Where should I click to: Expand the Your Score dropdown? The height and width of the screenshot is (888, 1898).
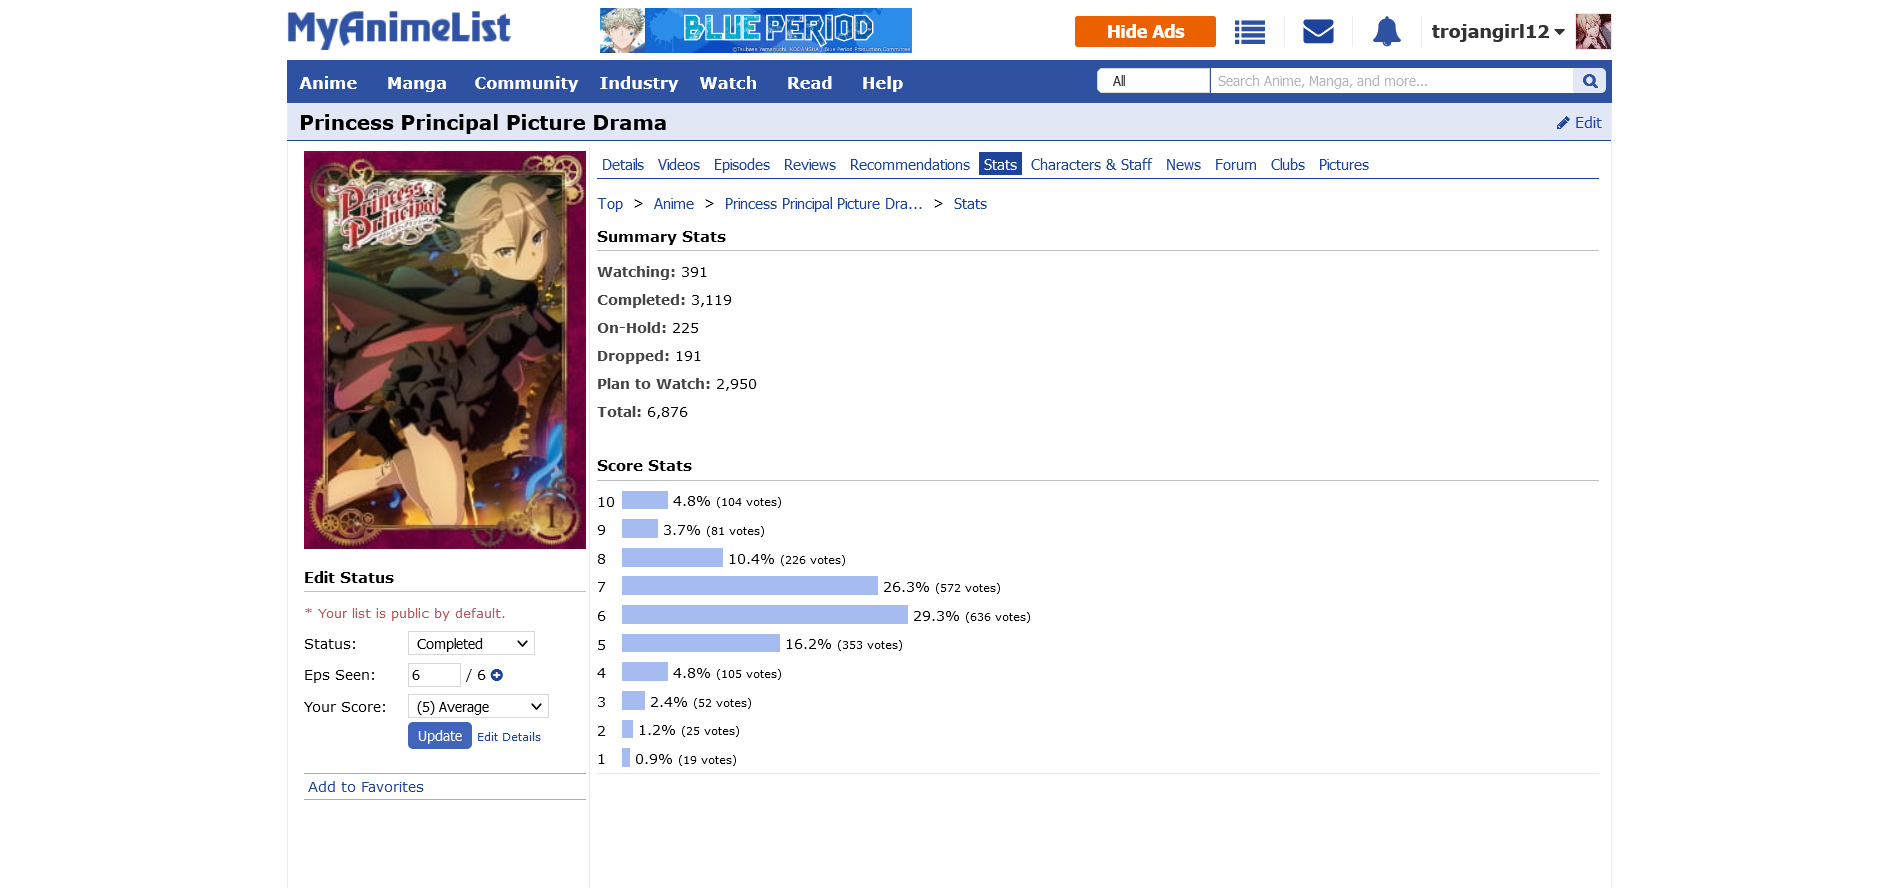(x=478, y=707)
